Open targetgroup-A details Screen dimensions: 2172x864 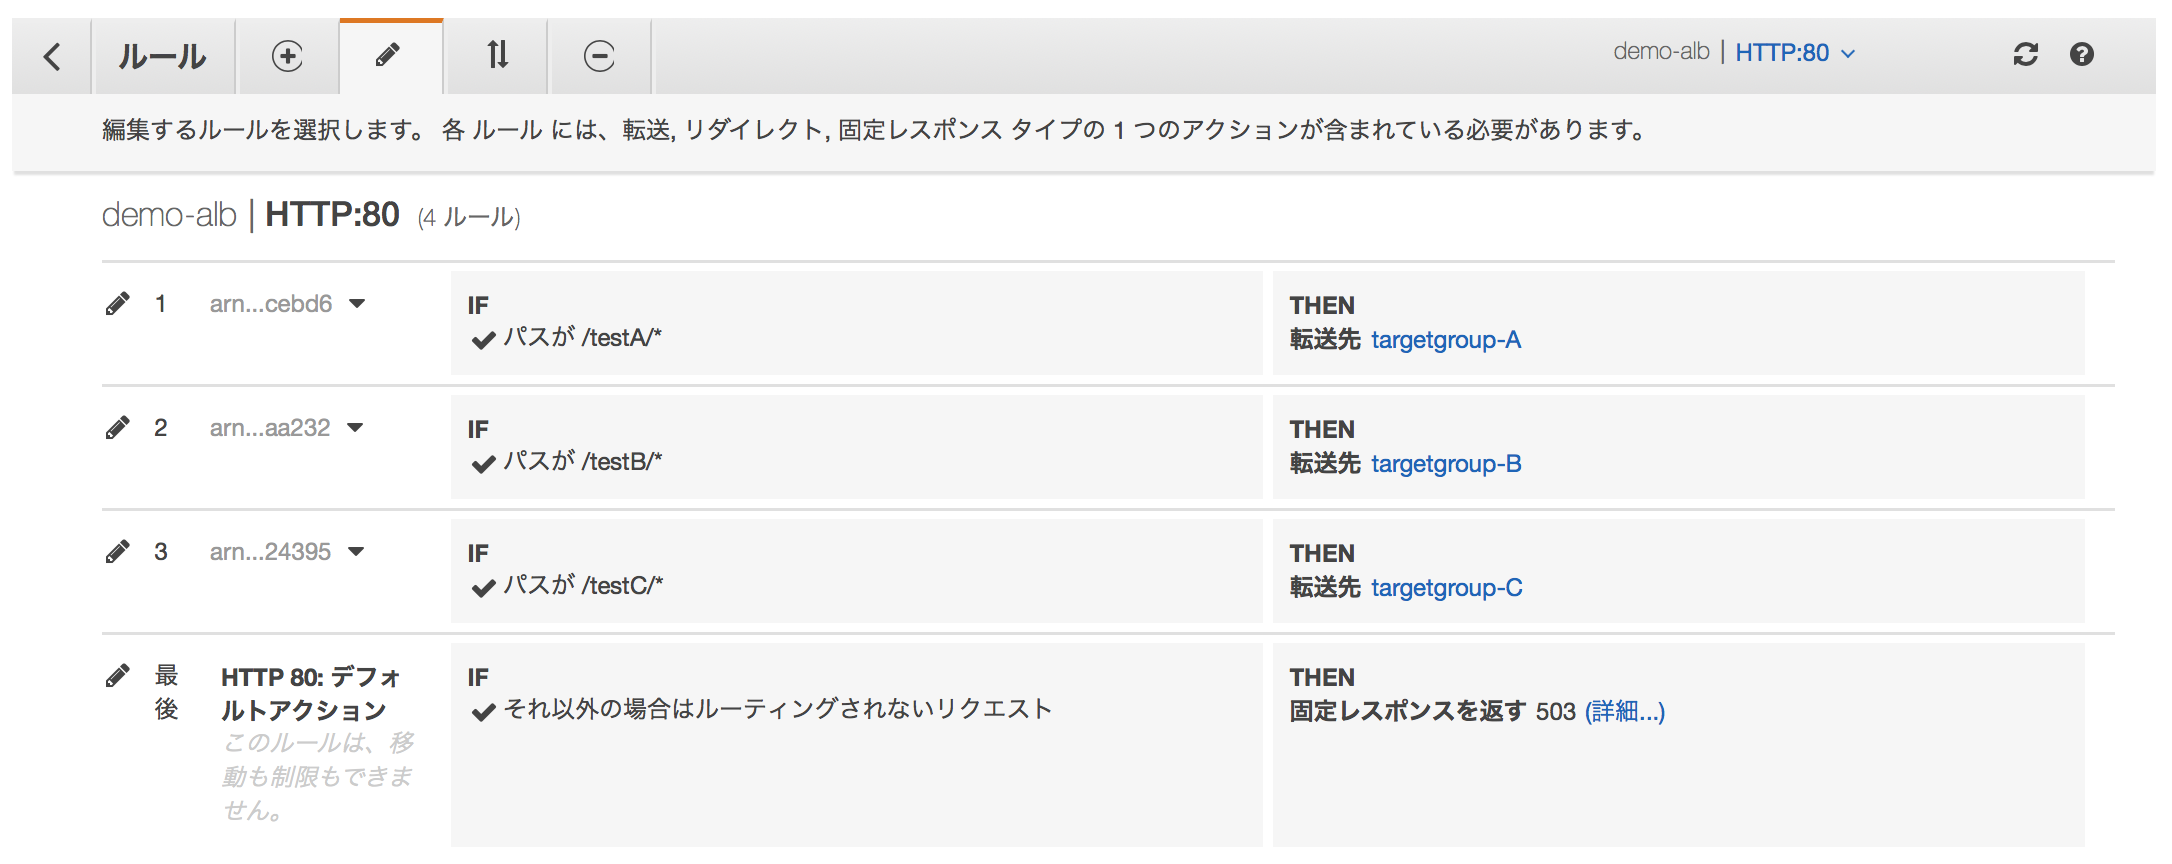(1446, 340)
